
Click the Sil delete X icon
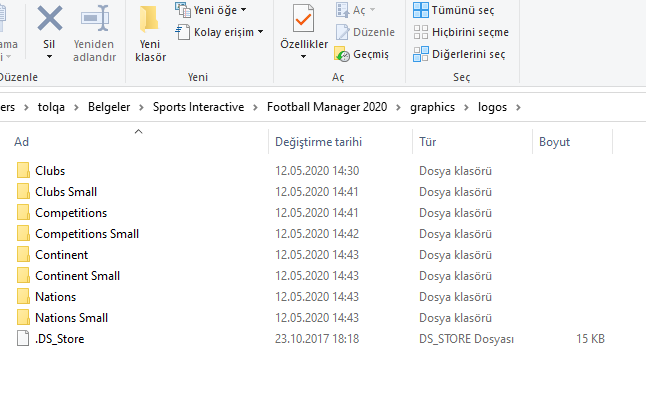coord(49,19)
